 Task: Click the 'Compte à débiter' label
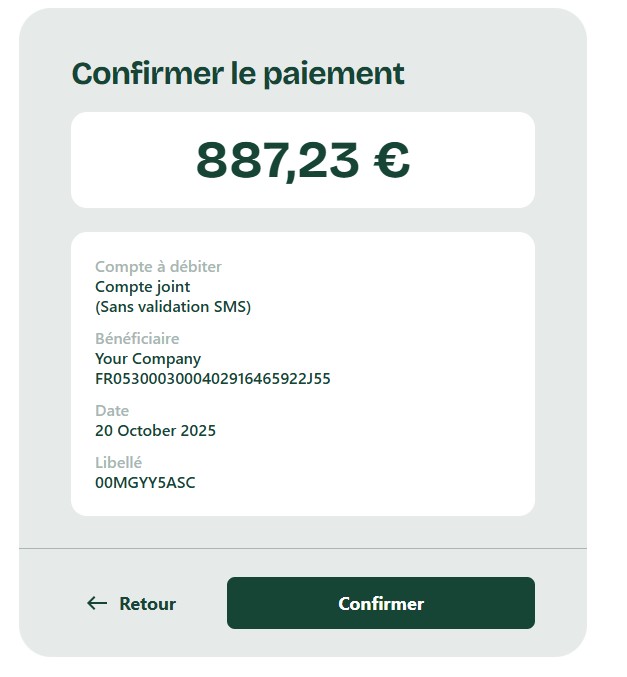(158, 267)
